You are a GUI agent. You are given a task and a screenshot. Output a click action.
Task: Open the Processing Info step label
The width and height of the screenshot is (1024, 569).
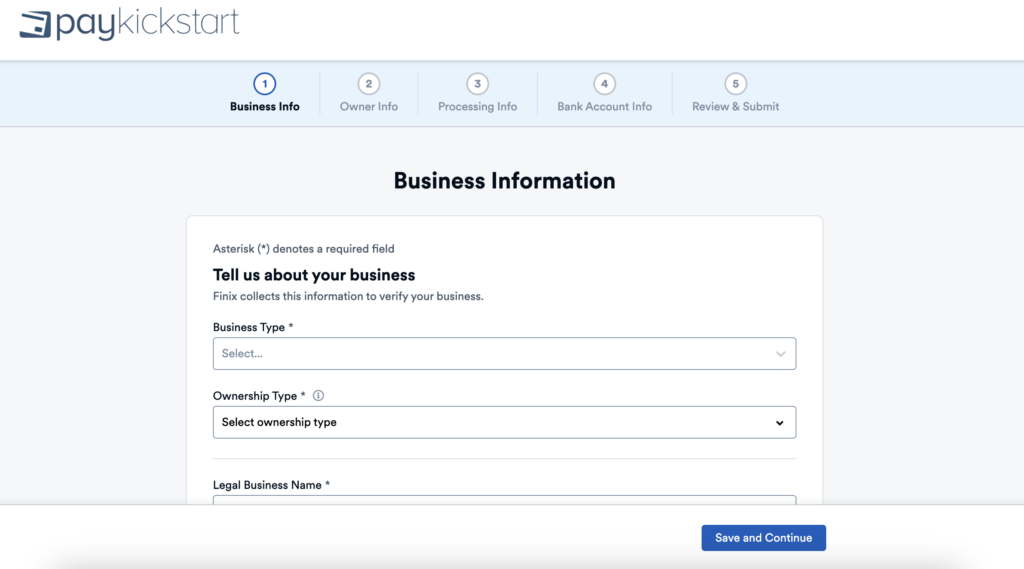pyautogui.click(x=477, y=107)
